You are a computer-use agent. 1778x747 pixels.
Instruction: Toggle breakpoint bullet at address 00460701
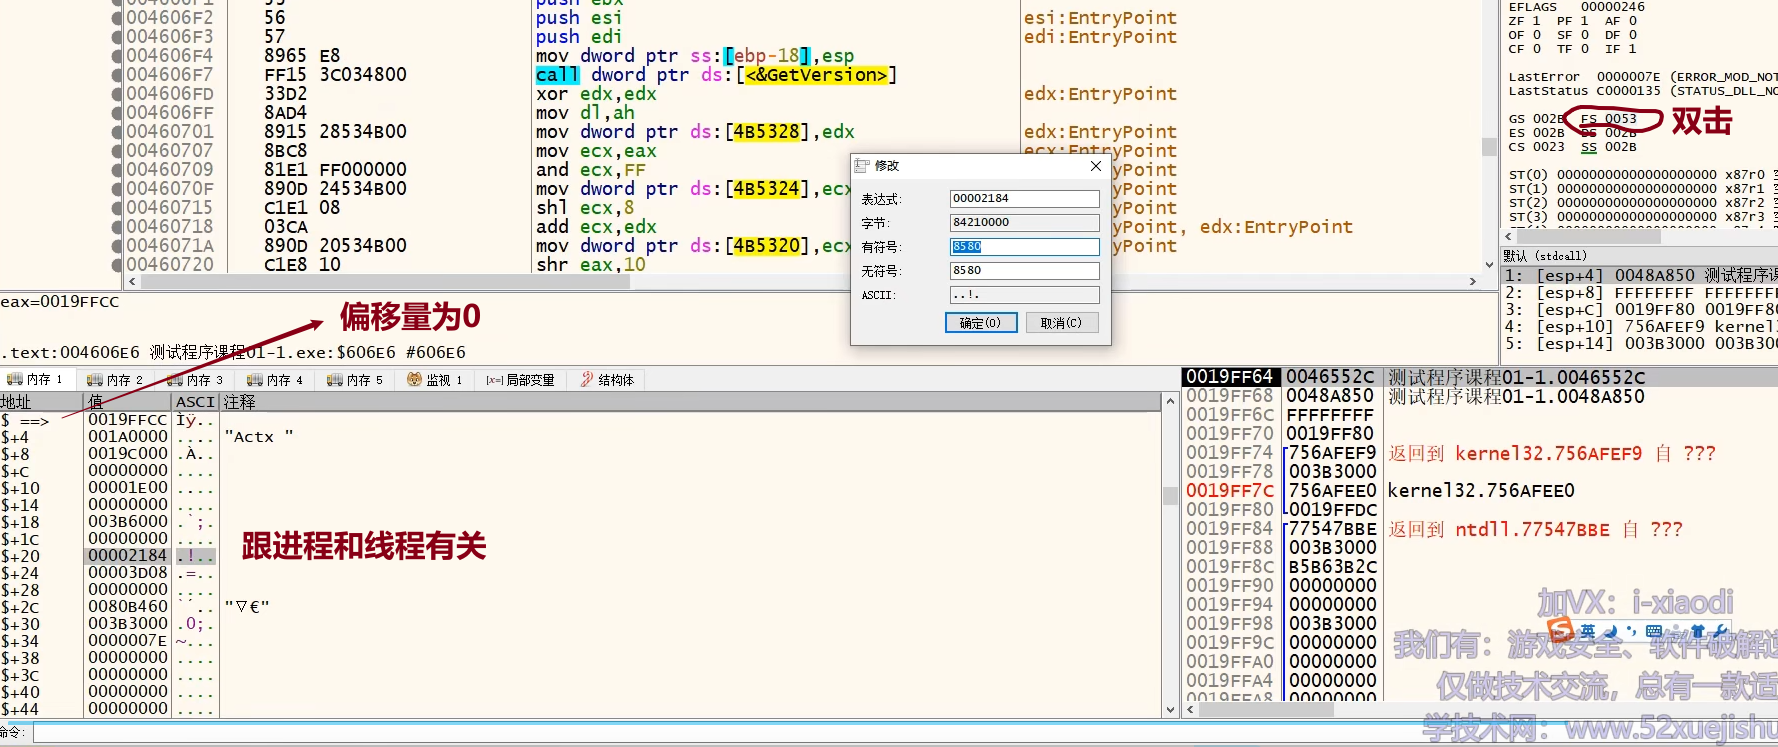click(117, 132)
